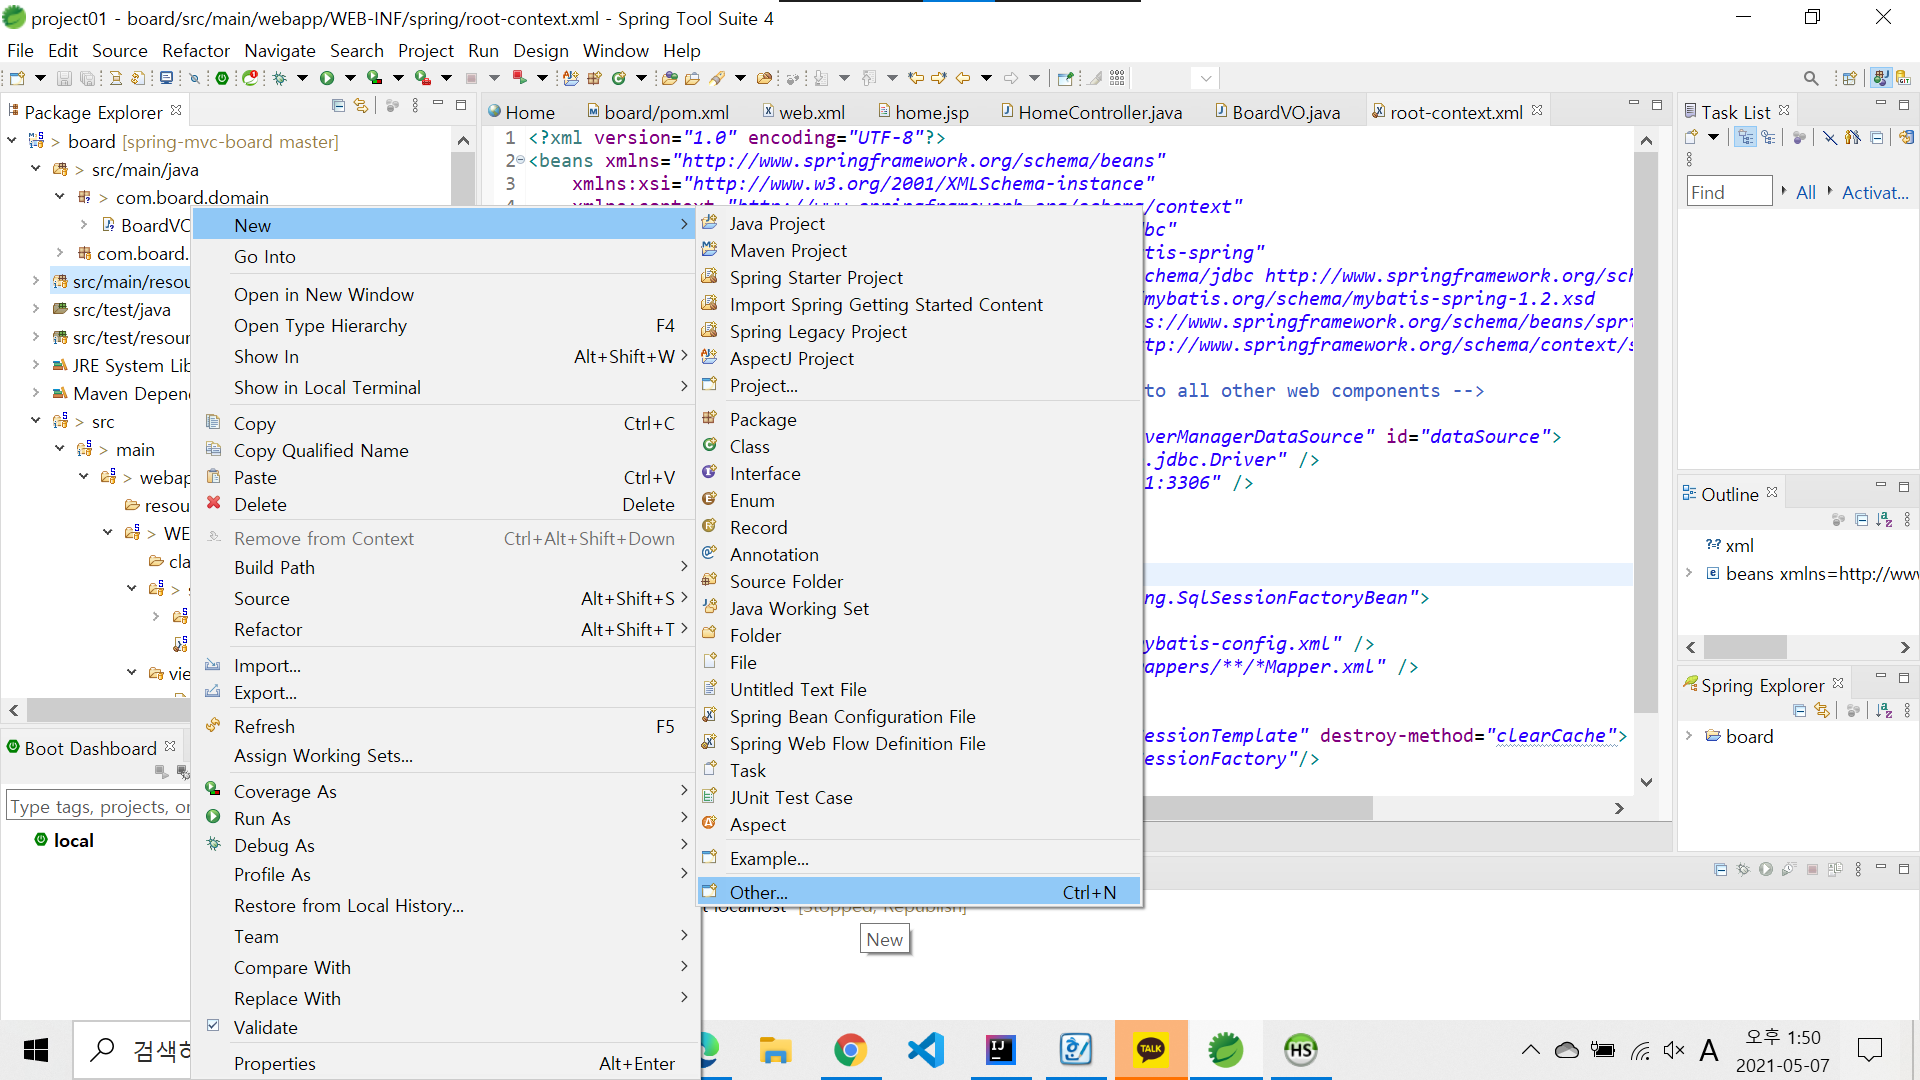Image resolution: width=1920 pixels, height=1080 pixels.
Task: Switch to the HomeController.java editor tab
Action: coord(1099,113)
